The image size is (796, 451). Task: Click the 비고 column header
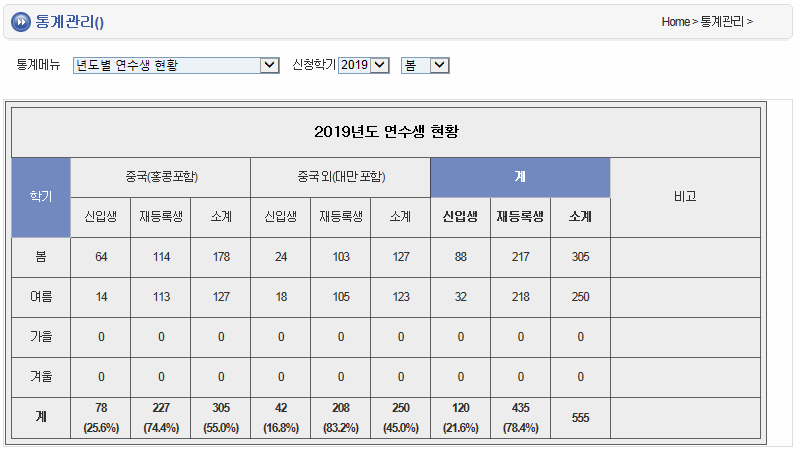point(685,197)
